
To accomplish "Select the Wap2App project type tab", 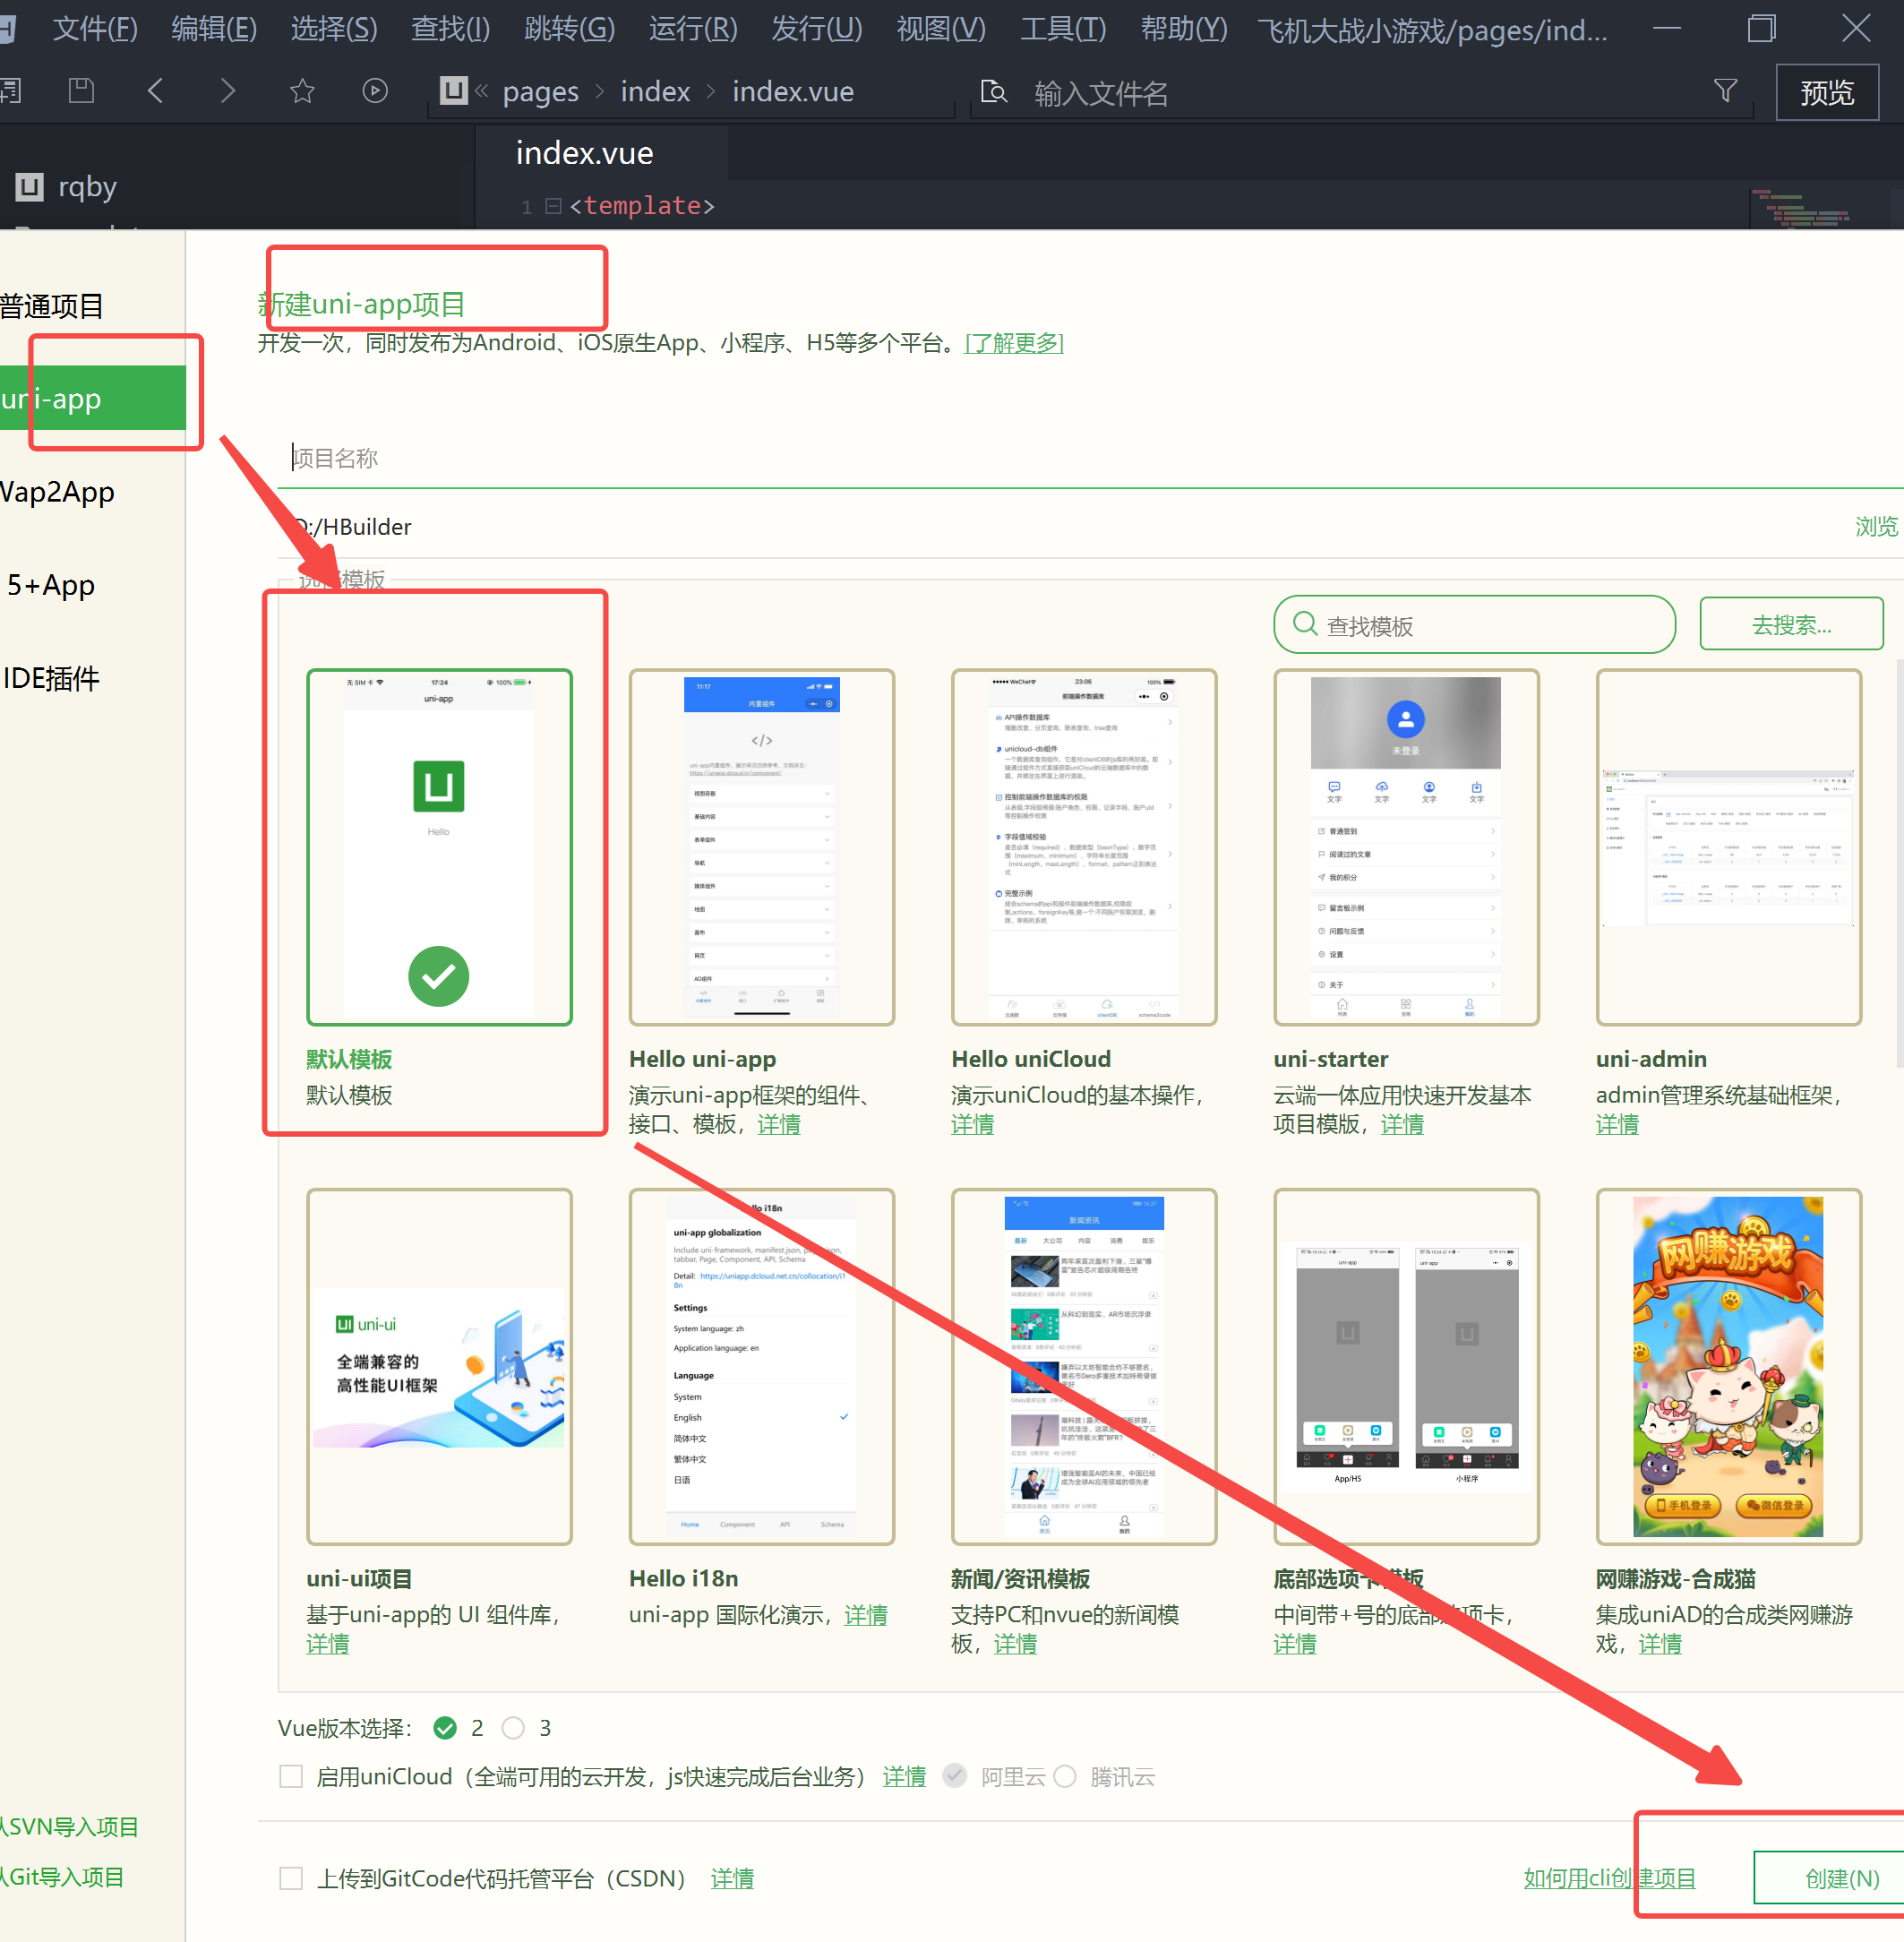I will click(x=58, y=492).
